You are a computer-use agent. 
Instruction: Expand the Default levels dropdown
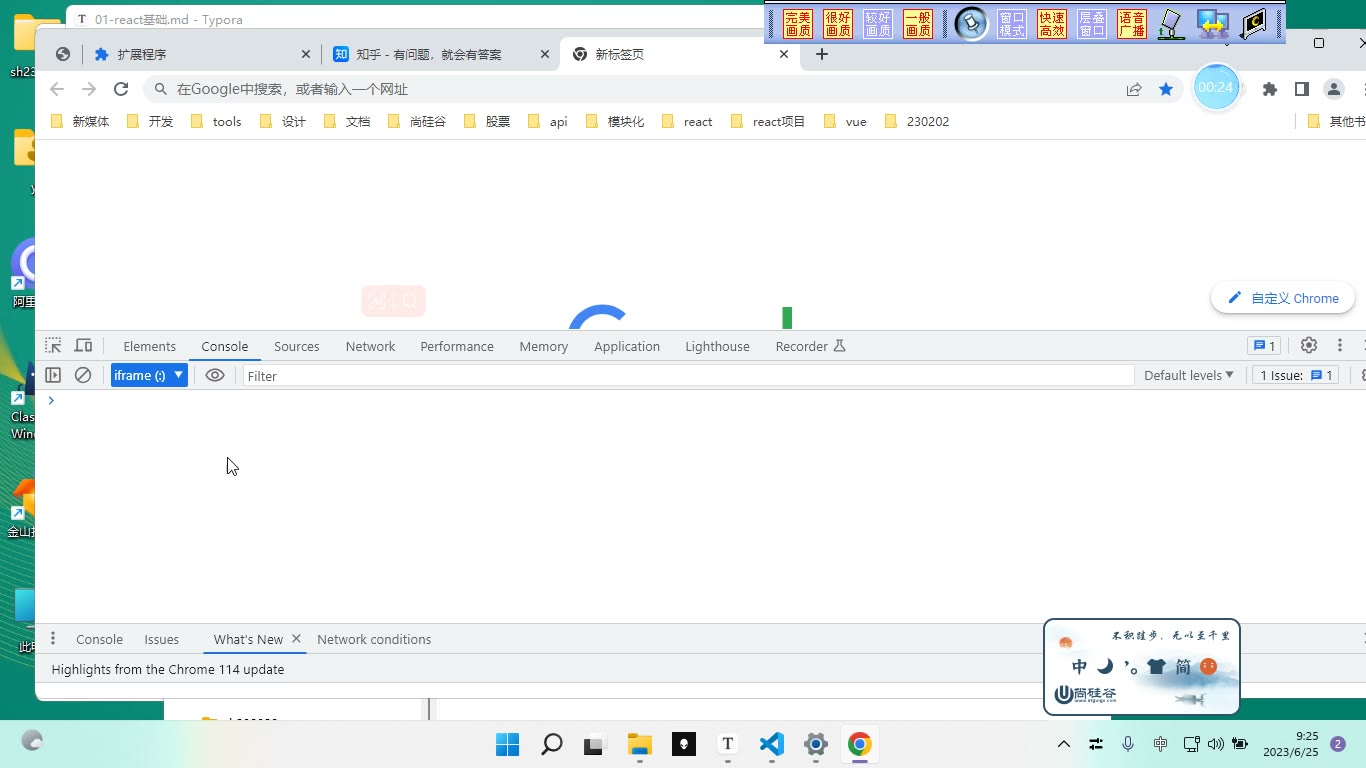tap(1189, 375)
